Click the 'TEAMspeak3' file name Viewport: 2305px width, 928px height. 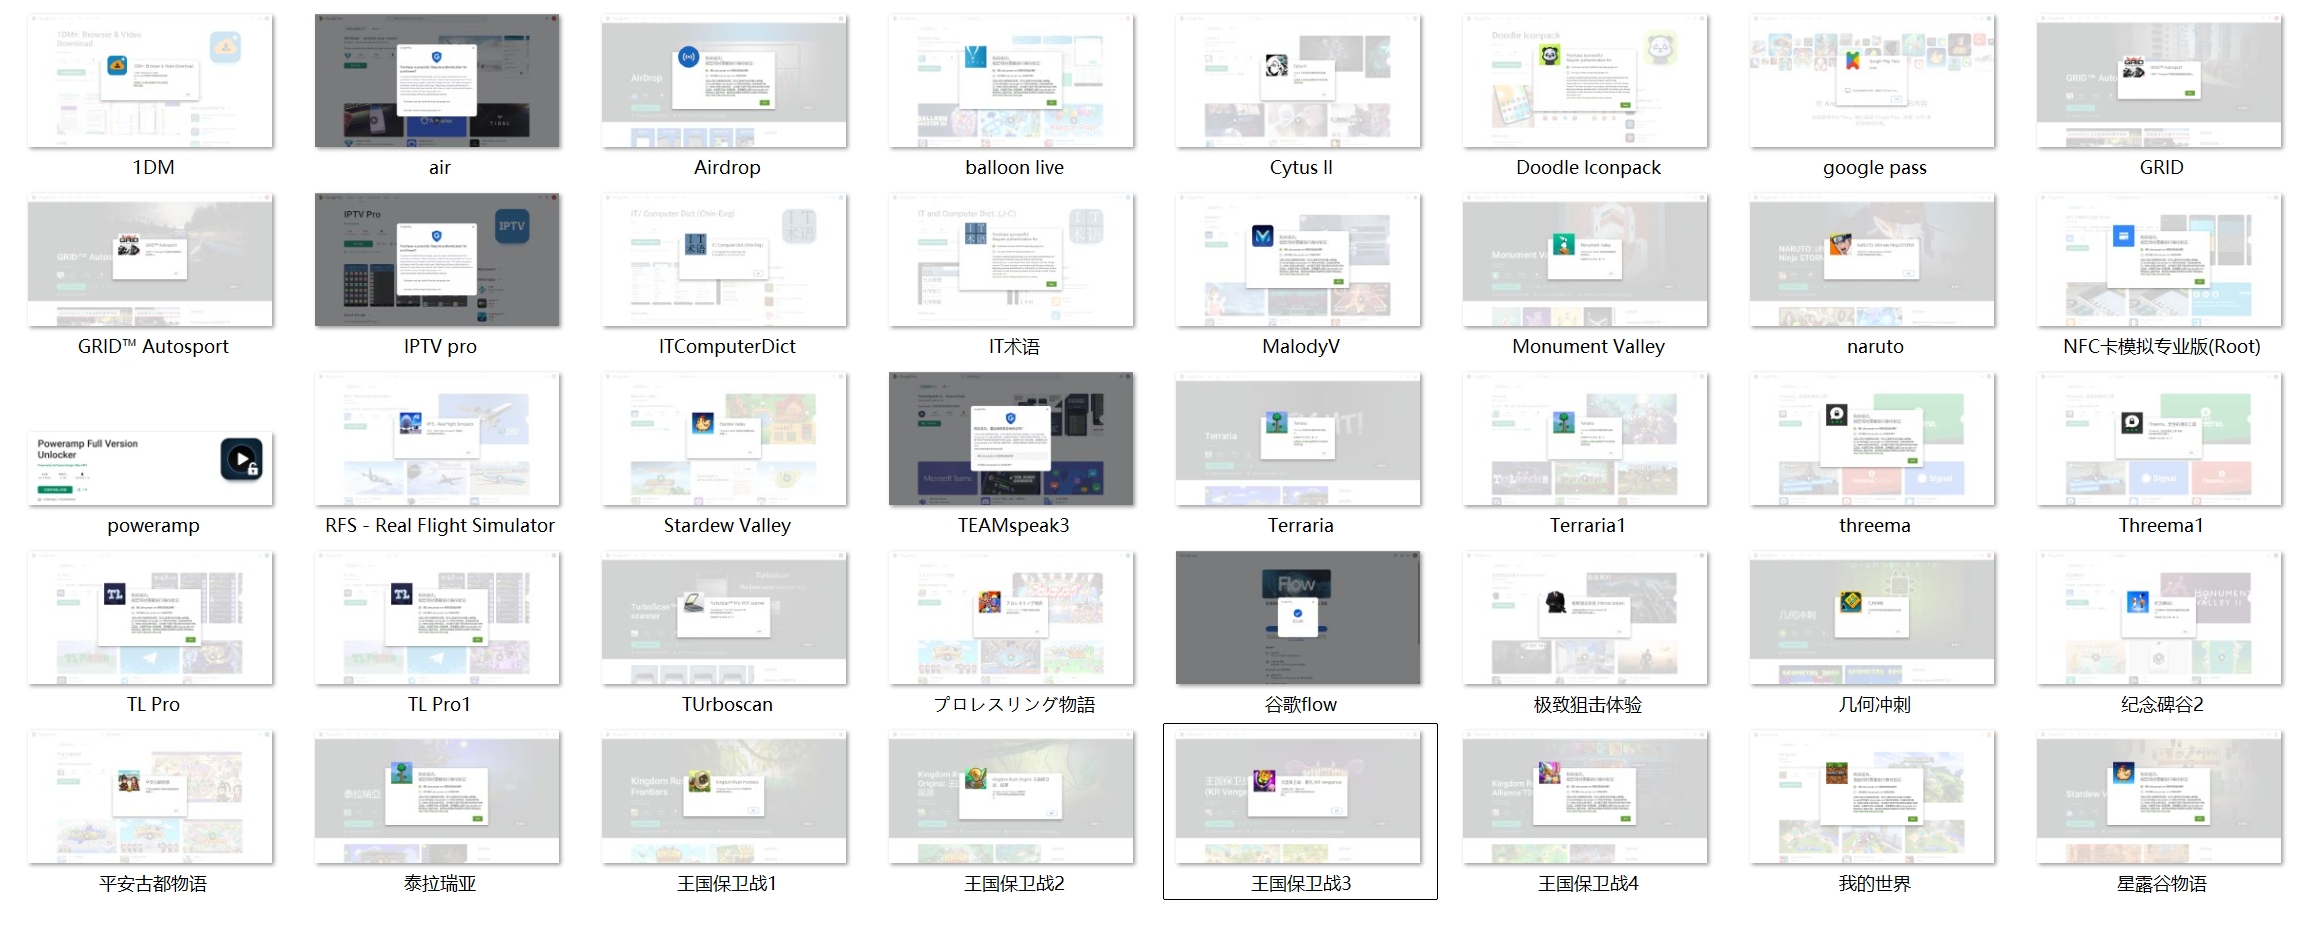point(1014,526)
